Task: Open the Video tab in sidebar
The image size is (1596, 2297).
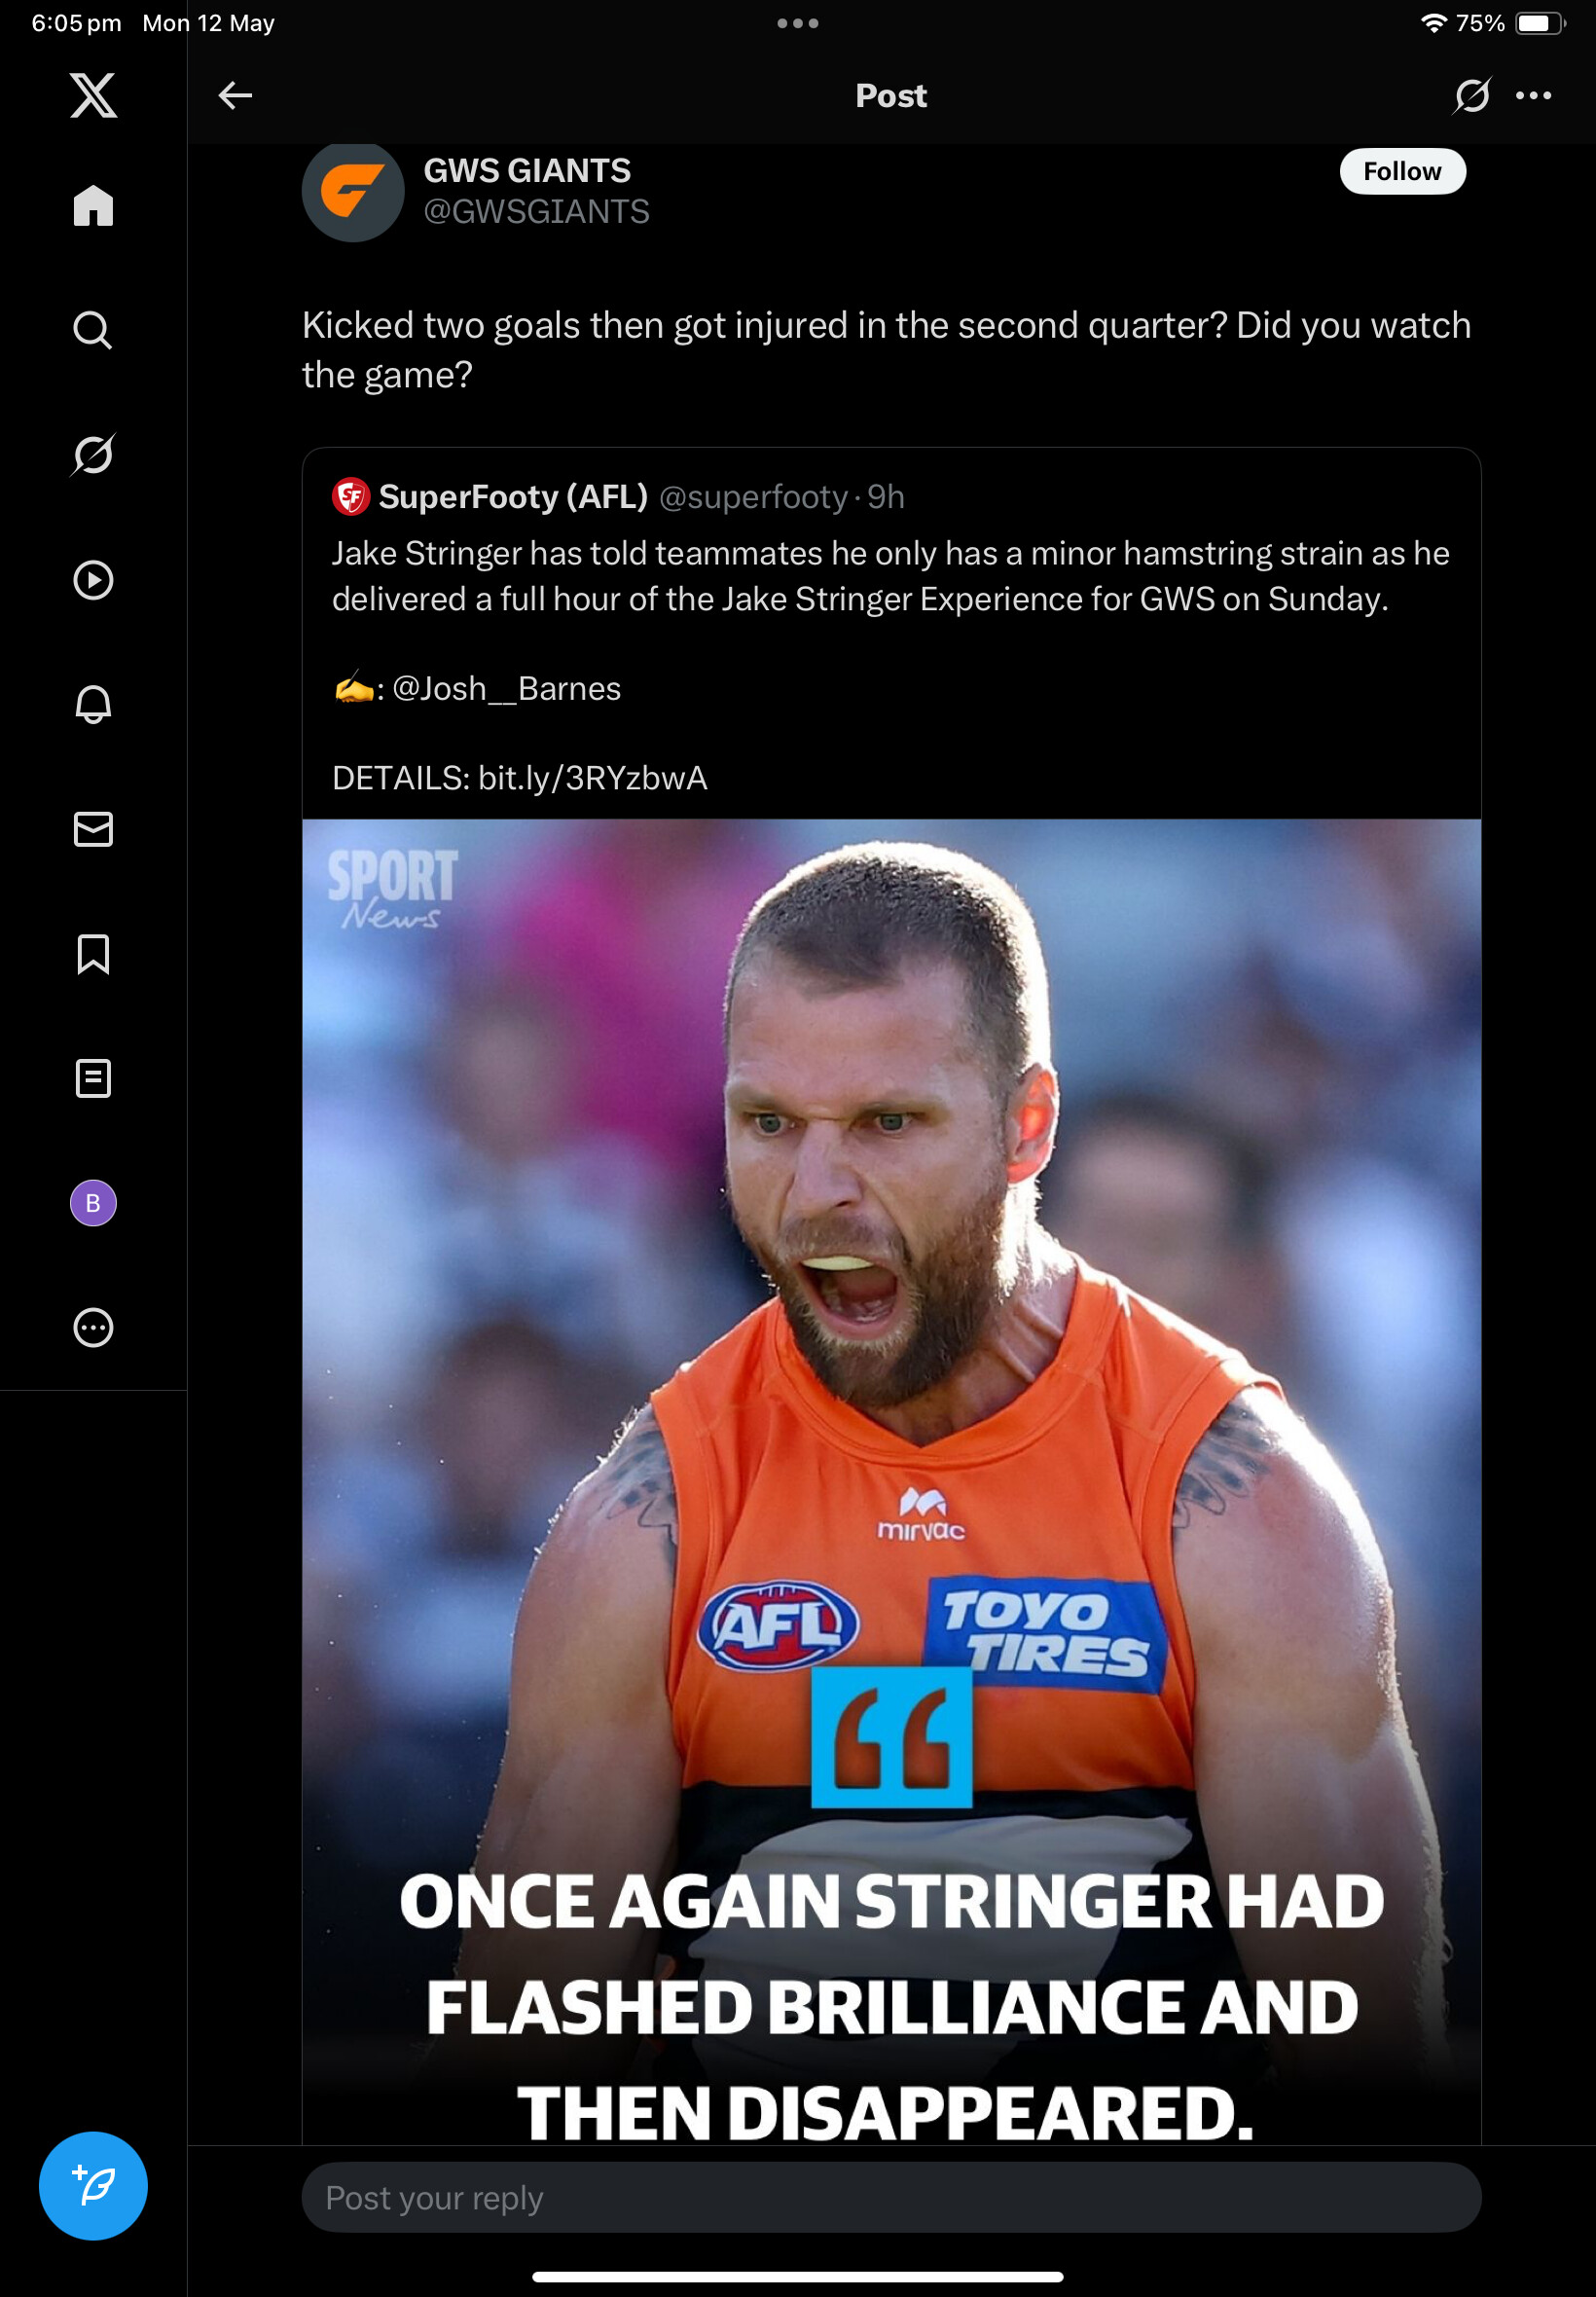Action: tap(93, 580)
